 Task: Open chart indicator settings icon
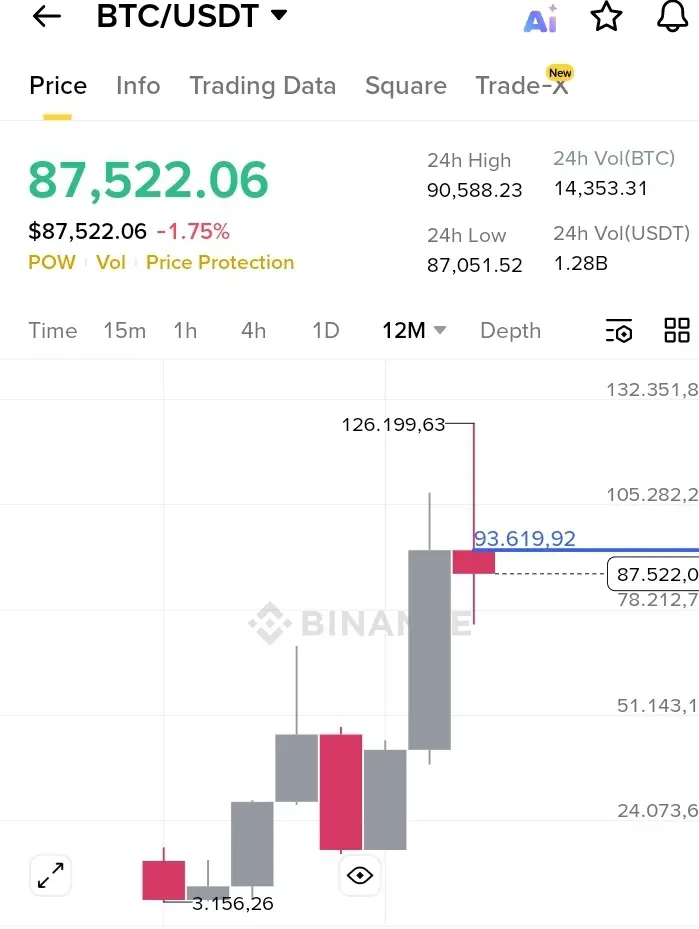click(x=619, y=331)
